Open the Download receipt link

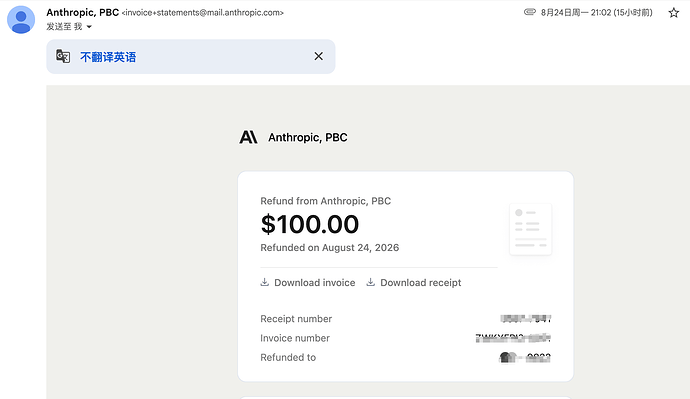(x=420, y=282)
